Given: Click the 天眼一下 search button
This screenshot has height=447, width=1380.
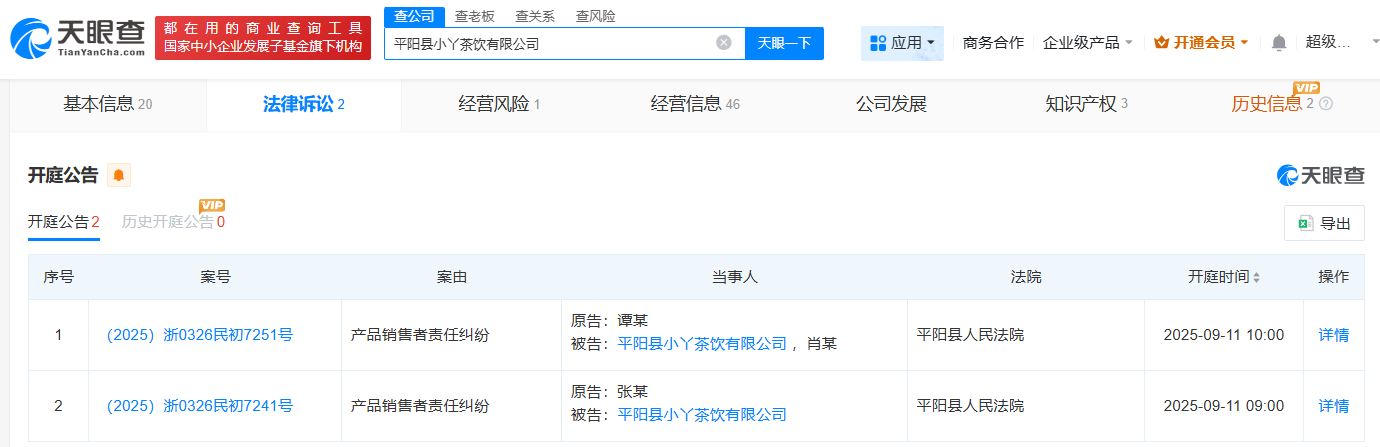Looking at the screenshot, I should click(784, 43).
